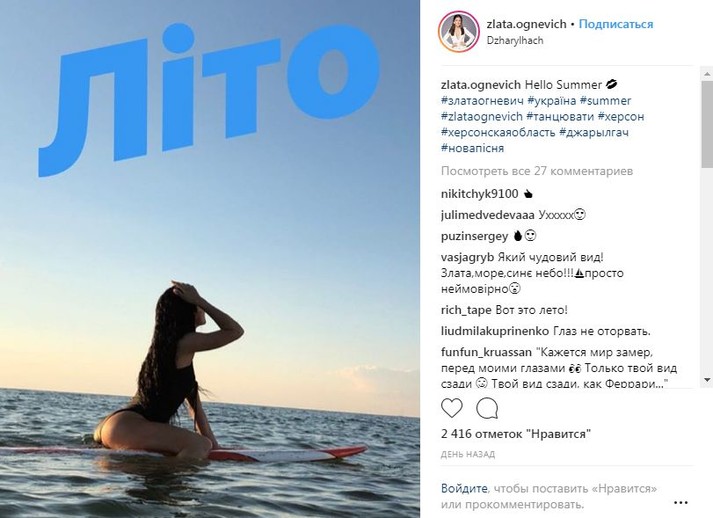Click scrollbar up arrow in comments
Image resolution: width=713 pixels, height=518 pixels.
click(x=707, y=73)
